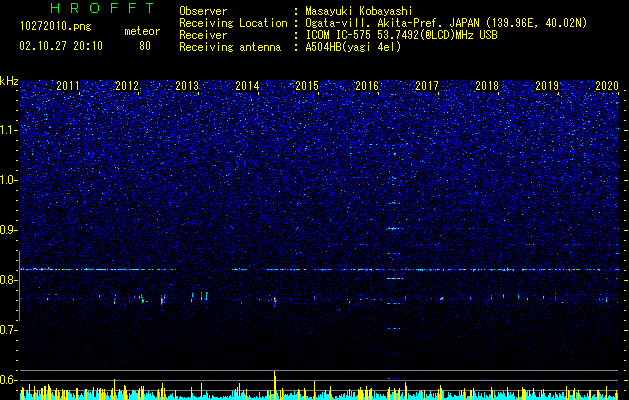This screenshot has width=629, height=400.
Task: Click the 2012 time marker
Action: click(x=127, y=86)
